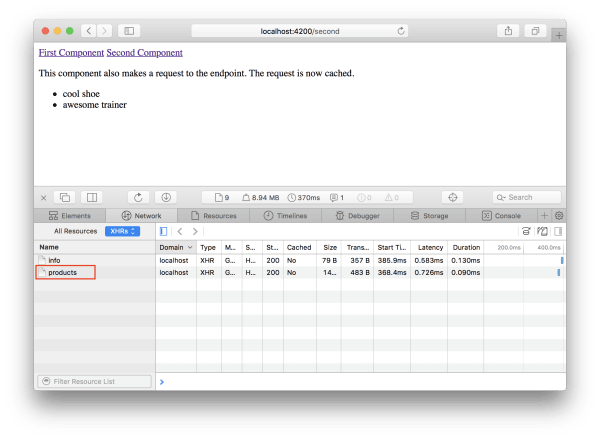
Task: Close the Web Inspector panel
Action: point(43,198)
